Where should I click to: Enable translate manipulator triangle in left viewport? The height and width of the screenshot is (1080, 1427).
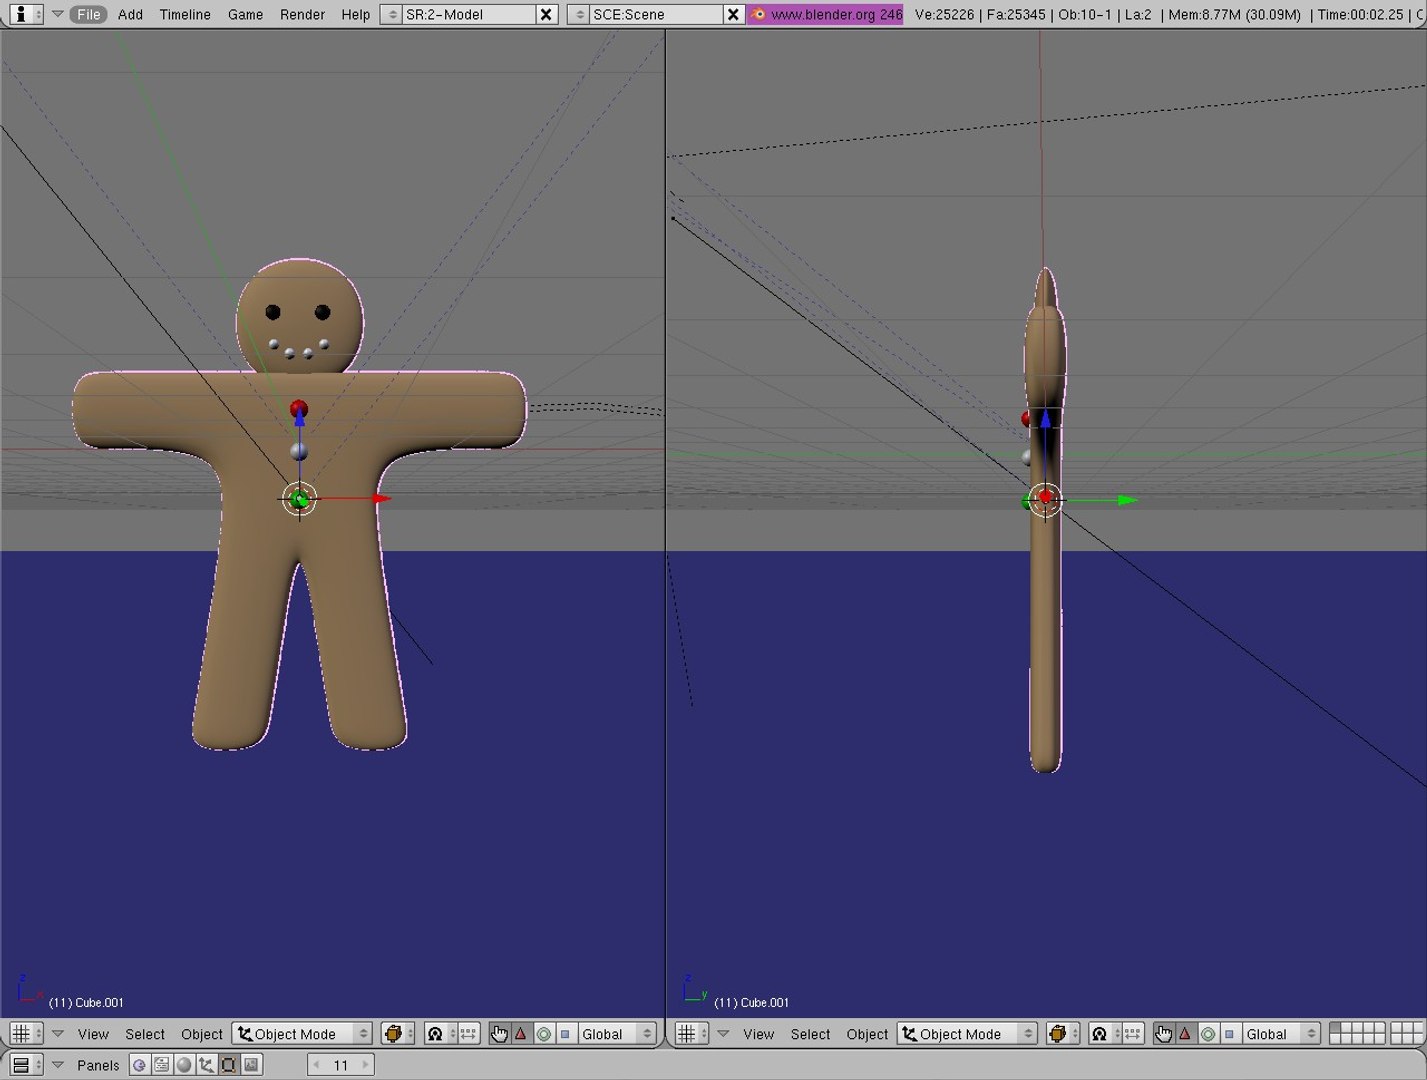click(521, 1034)
